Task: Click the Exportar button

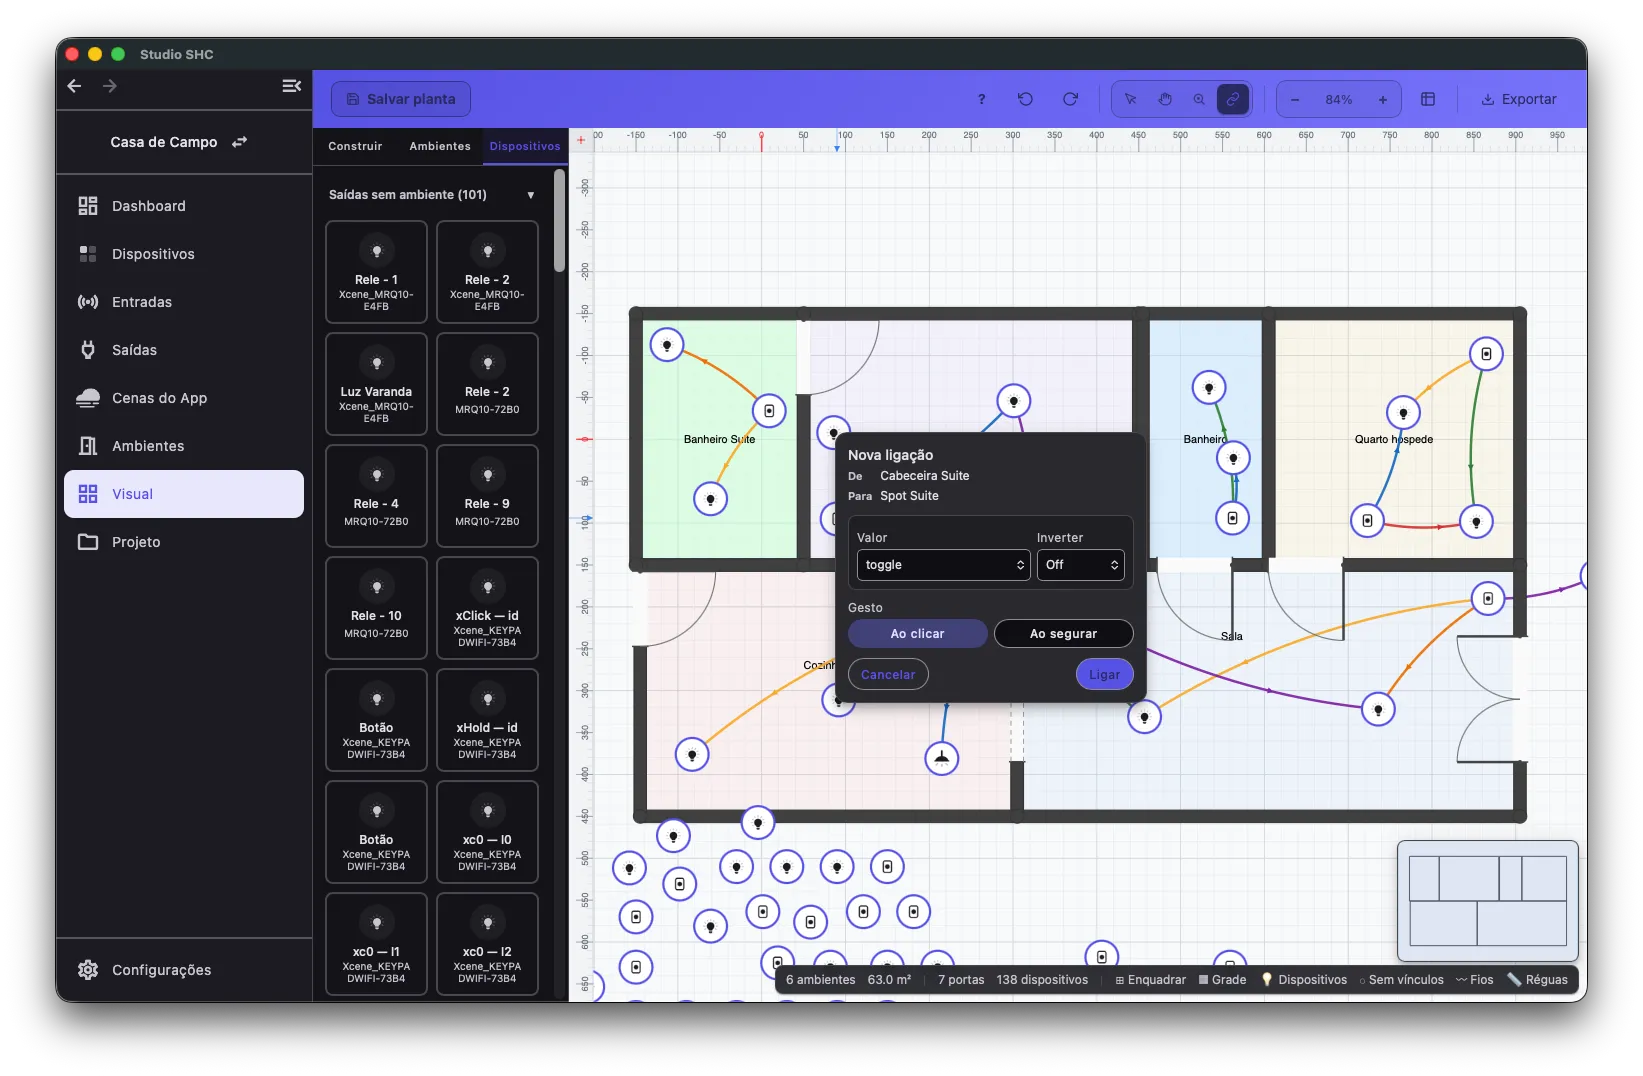Action: pos(1519,99)
